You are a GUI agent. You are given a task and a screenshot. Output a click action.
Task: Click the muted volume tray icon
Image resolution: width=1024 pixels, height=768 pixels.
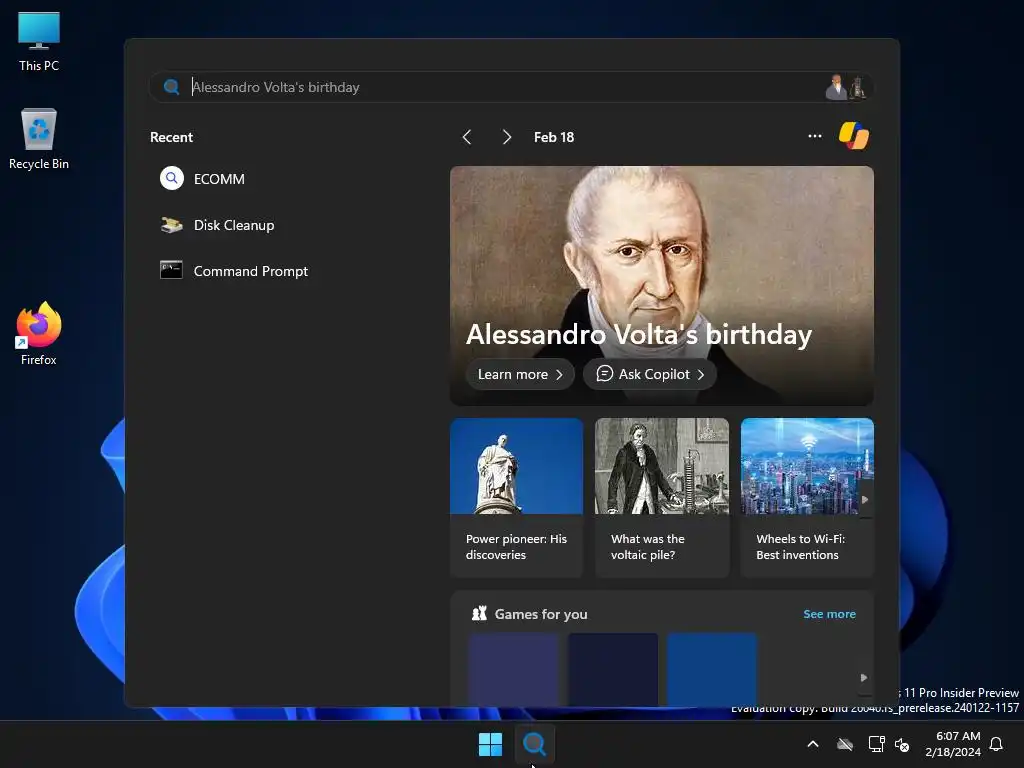[902, 744]
